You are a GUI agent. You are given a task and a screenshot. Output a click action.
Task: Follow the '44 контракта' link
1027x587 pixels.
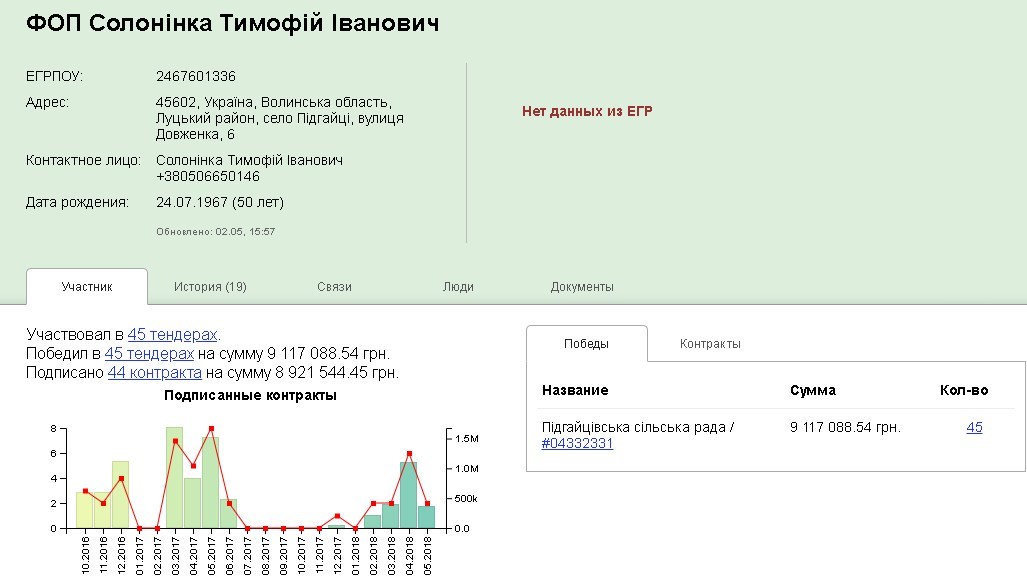(154, 372)
